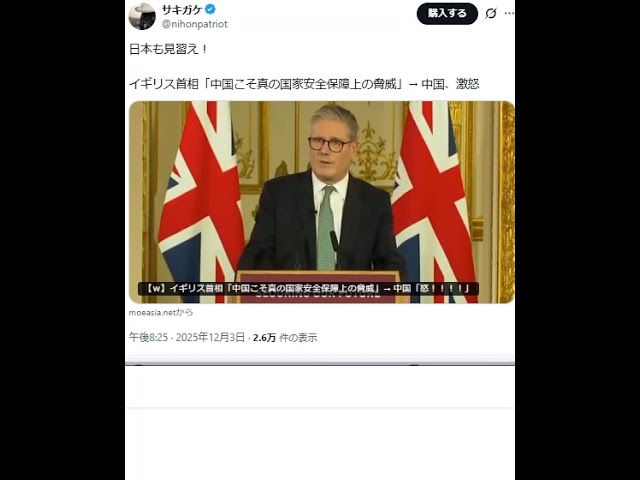Select the 日本も見習え！ tweet text
Image resolution: width=640 pixels, height=480 pixels.
click(169, 49)
